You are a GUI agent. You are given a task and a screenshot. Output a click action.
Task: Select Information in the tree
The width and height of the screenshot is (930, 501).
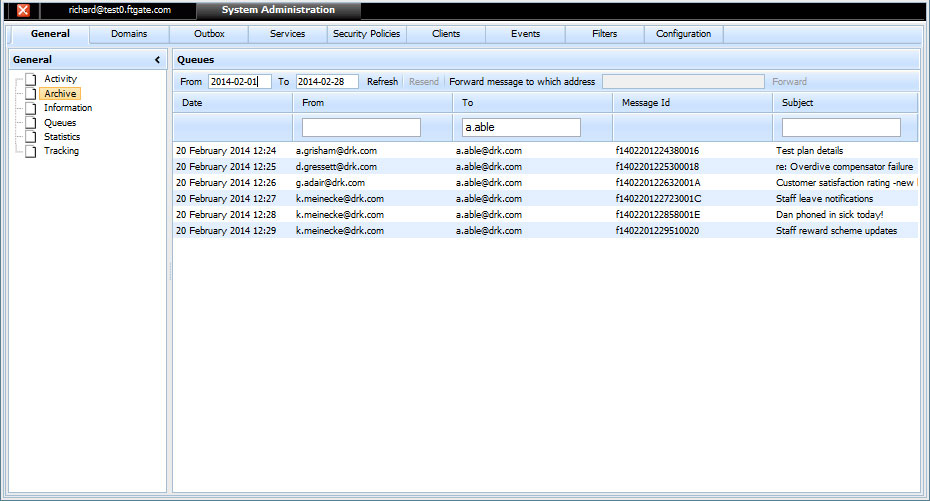pyautogui.click(x=68, y=108)
